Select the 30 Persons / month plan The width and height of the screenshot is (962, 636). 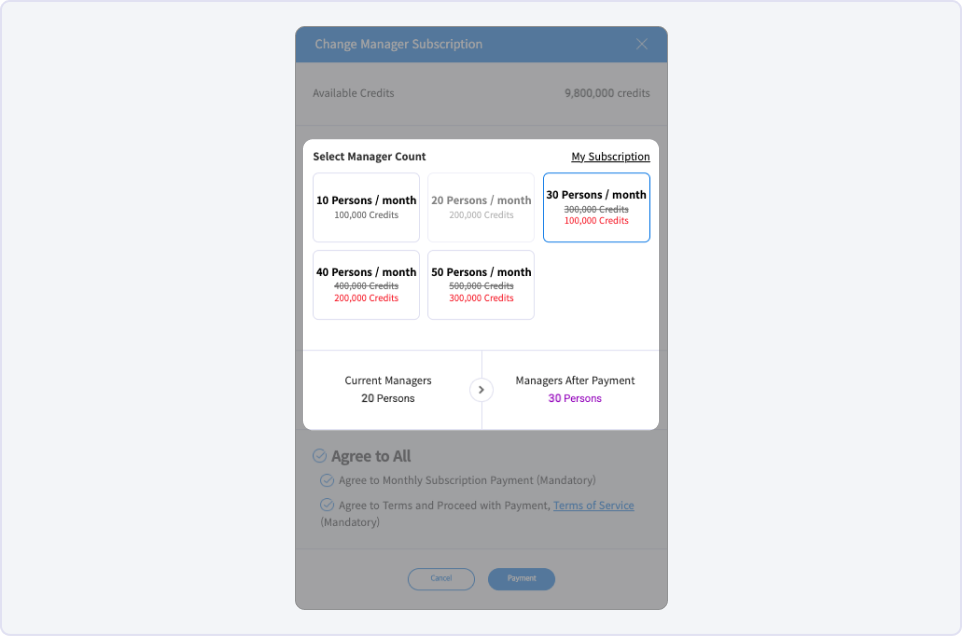(596, 207)
